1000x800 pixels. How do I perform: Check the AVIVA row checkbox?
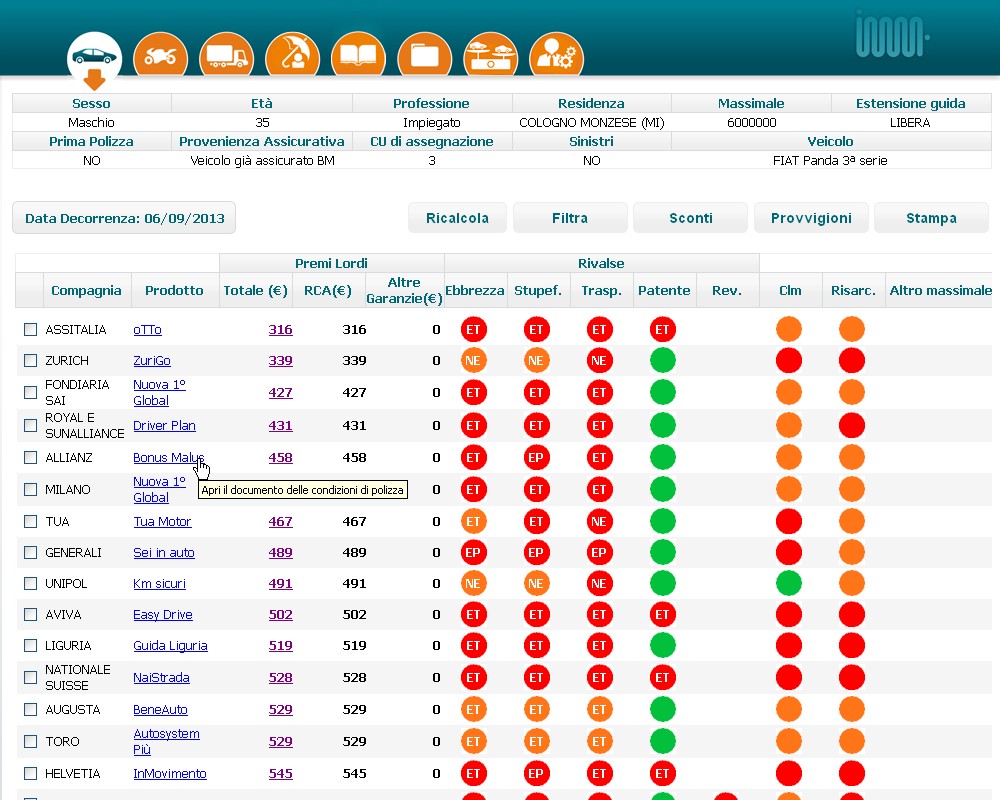[x=31, y=614]
